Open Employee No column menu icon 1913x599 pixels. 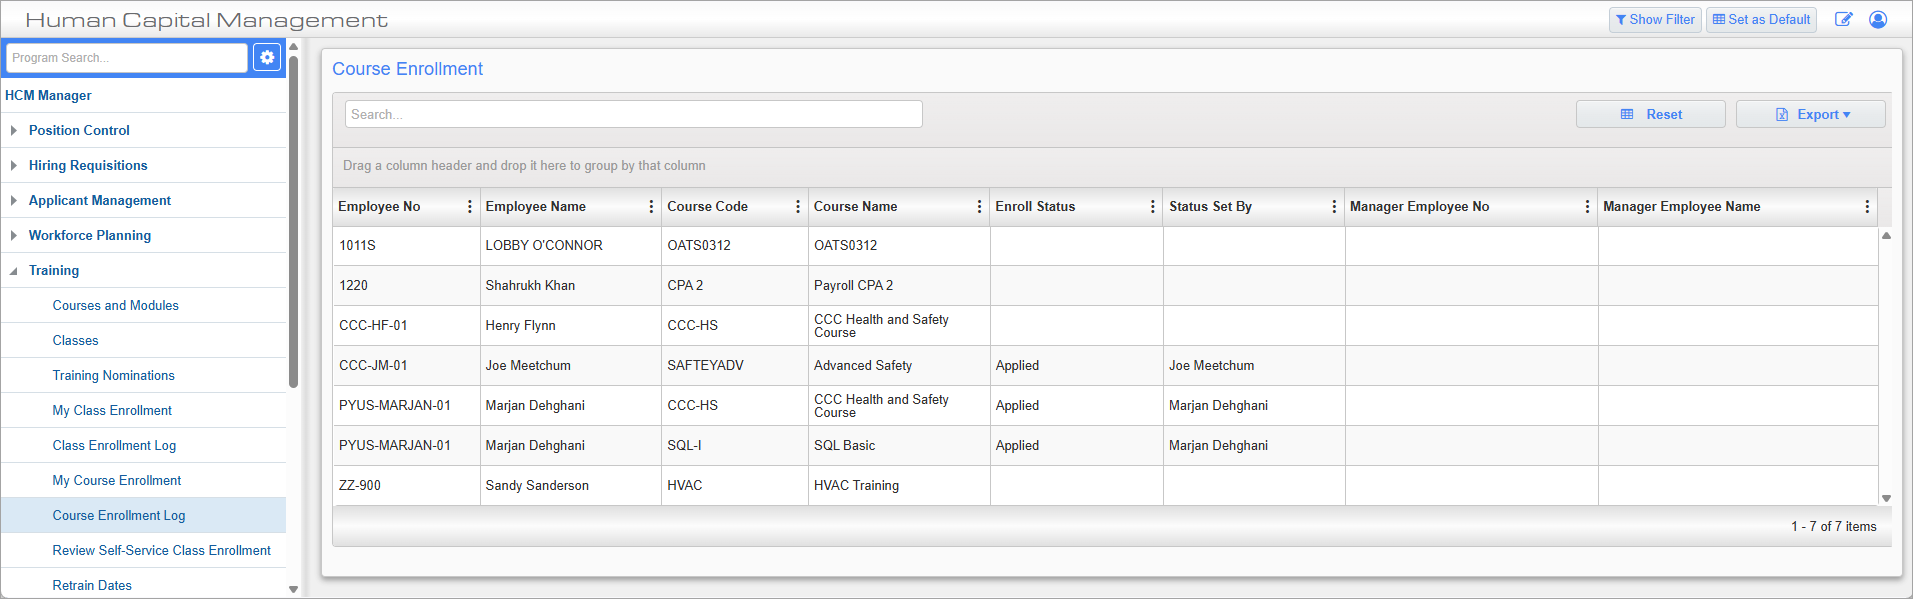click(469, 206)
